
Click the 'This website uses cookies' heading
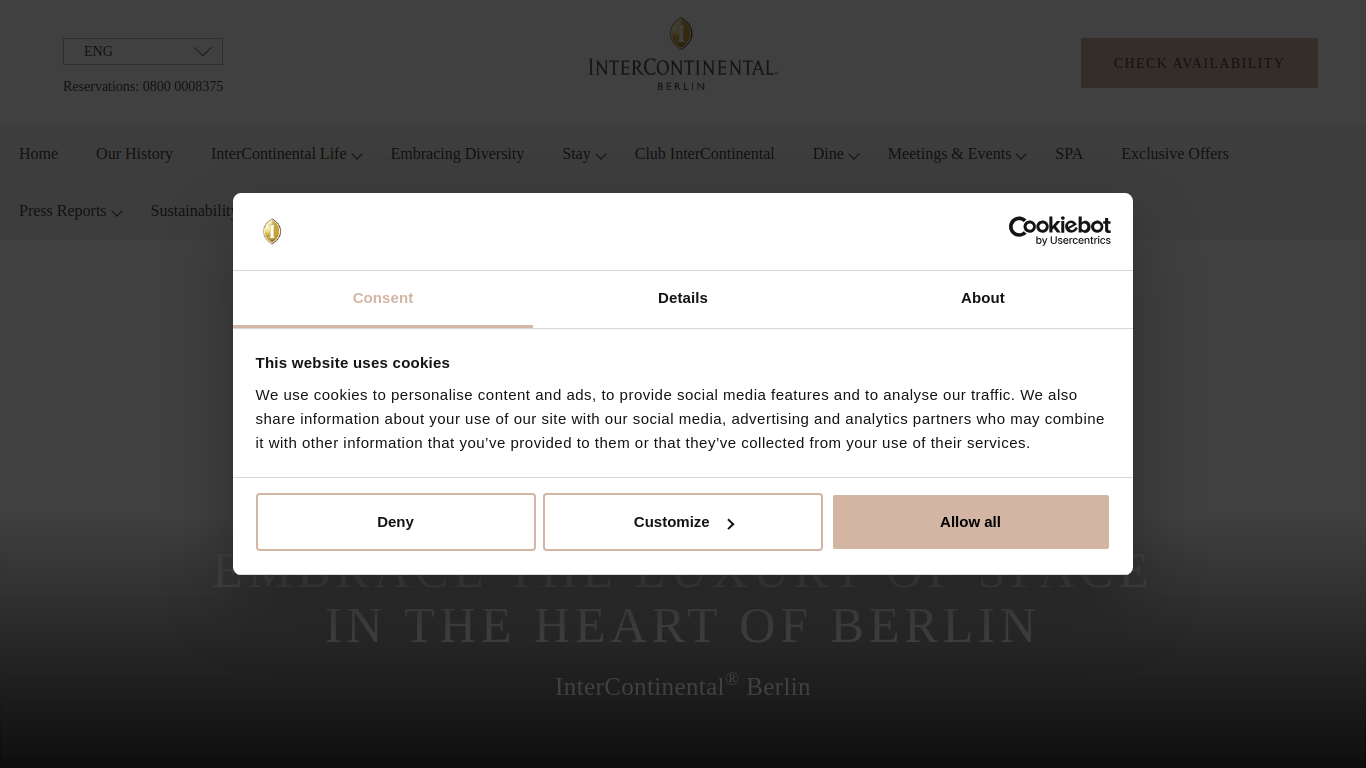[x=352, y=363]
